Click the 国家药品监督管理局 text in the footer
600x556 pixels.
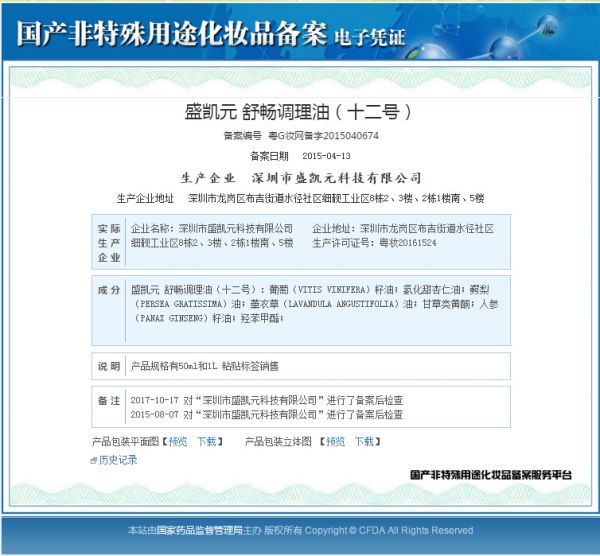pos(200,530)
